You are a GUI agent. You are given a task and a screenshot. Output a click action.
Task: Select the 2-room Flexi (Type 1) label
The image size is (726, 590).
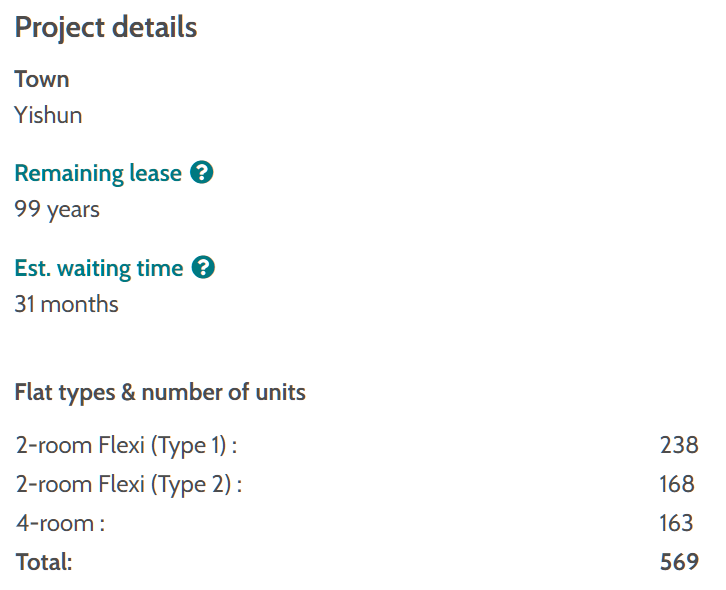tap(126, 446)
